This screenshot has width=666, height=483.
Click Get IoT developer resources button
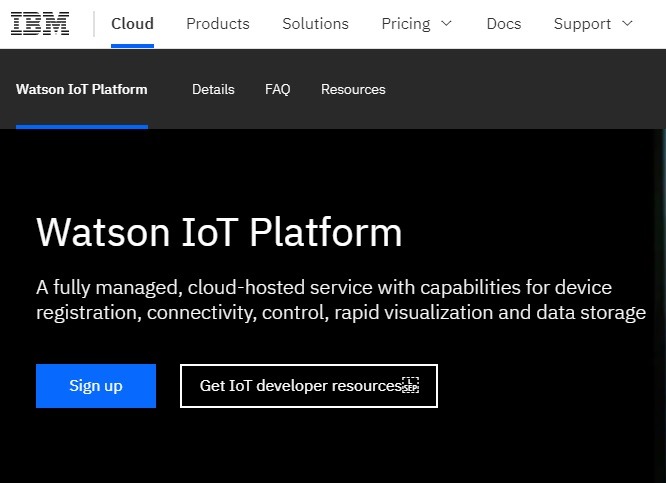point(309,386)
